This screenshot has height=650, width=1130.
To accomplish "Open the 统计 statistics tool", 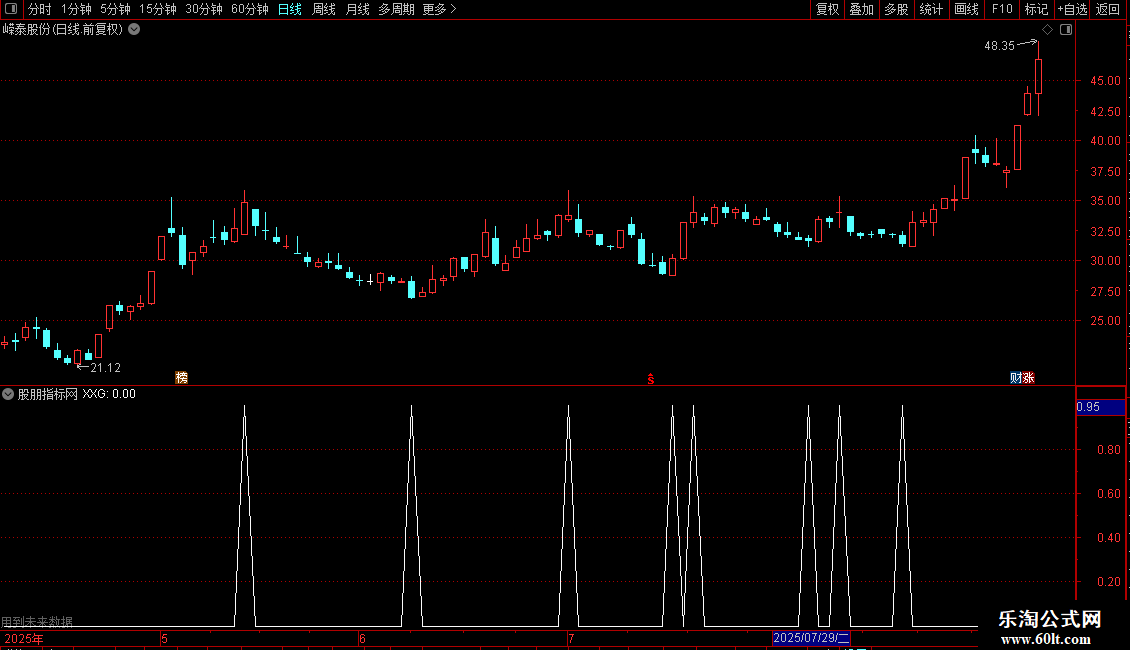I will click(931, 9).
